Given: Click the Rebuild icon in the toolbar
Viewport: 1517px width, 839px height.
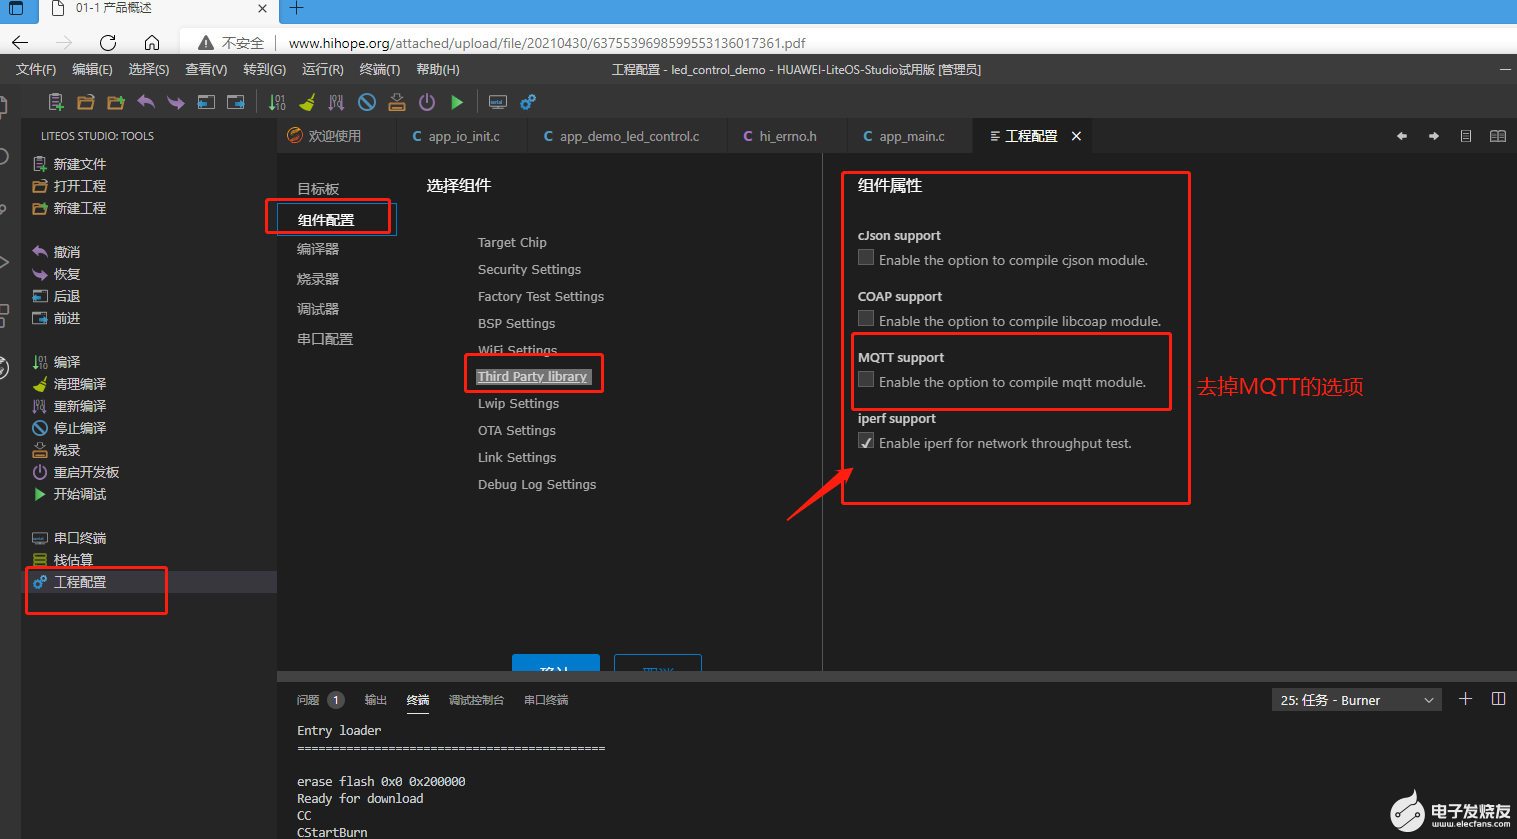Looking at the screenshot, I should point(336,102).
